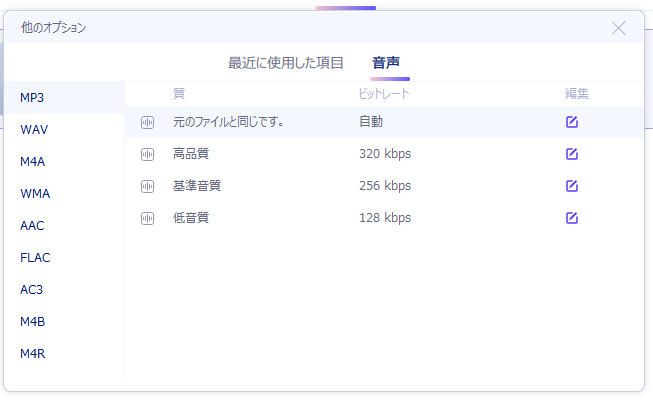This screenshot has width=653, height=400.
Task: Pick the AC3 format
Action: point(65,290)
